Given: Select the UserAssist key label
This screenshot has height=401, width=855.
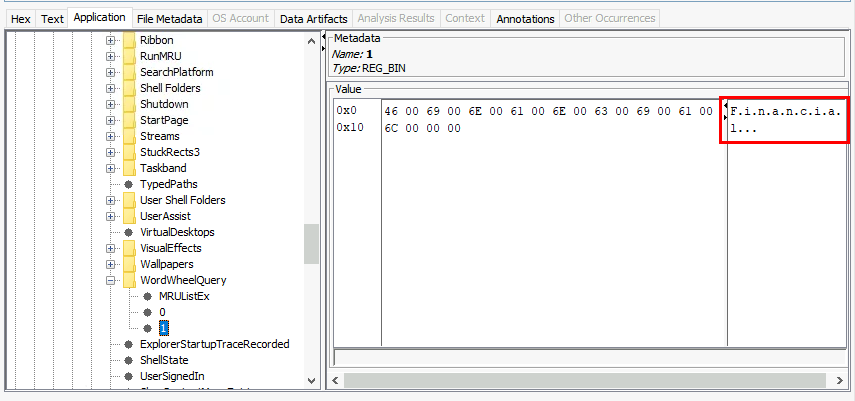Looking at the screenshot, I should coord(165,216).
